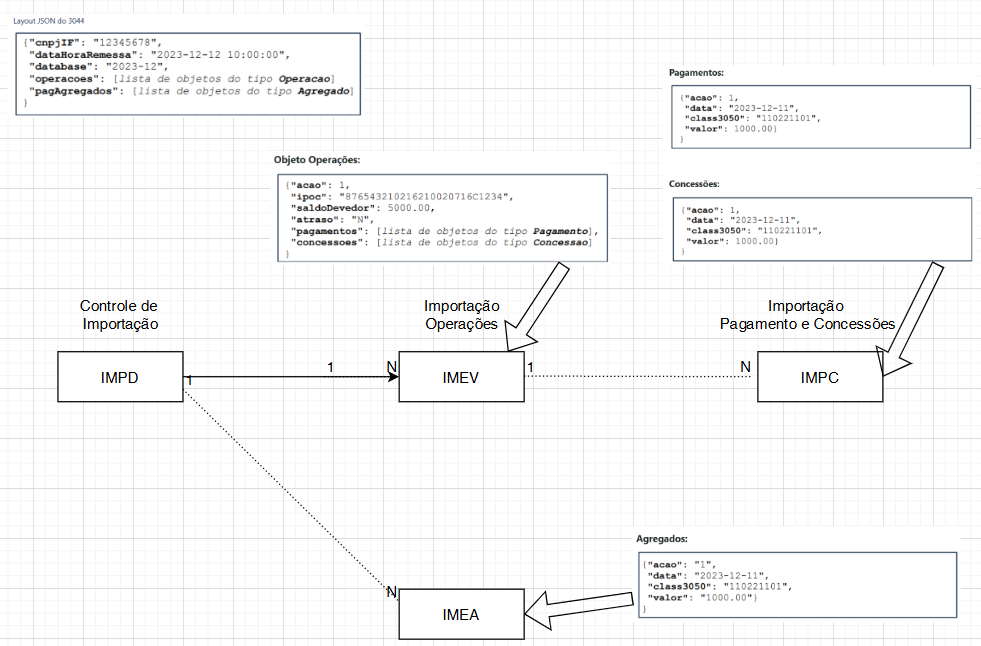Select the Objeto Operações JSON box
Screen dimensions: 981x646
[442, 218]
